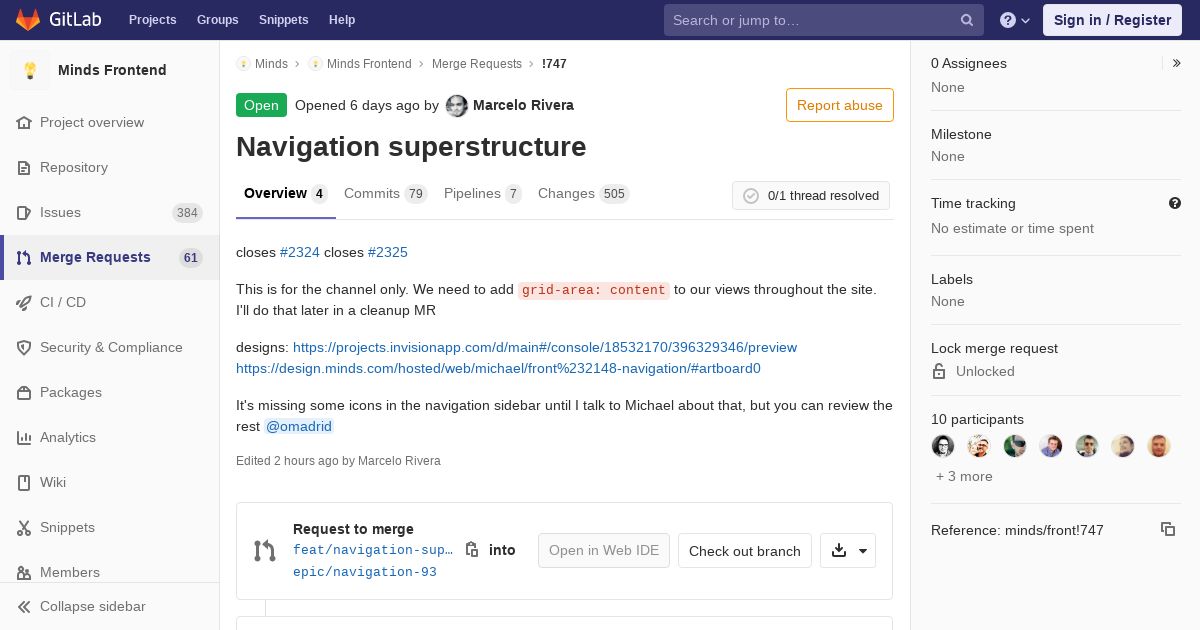Click the Project overview home icon
This screenshot has height=630, width=1200.
(x=24, y=122)
